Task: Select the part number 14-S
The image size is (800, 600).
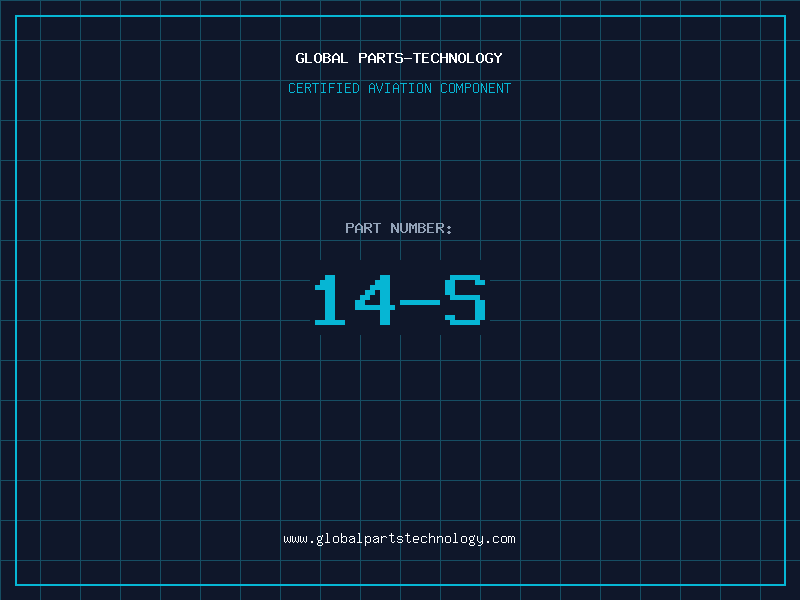Action: coord(399,300)
